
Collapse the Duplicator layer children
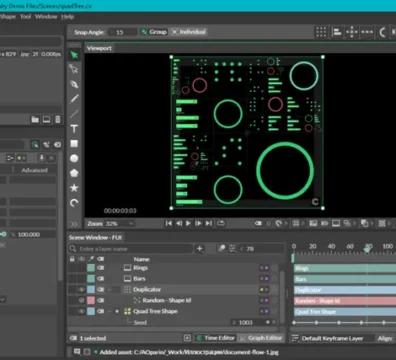tap(110, 289)
